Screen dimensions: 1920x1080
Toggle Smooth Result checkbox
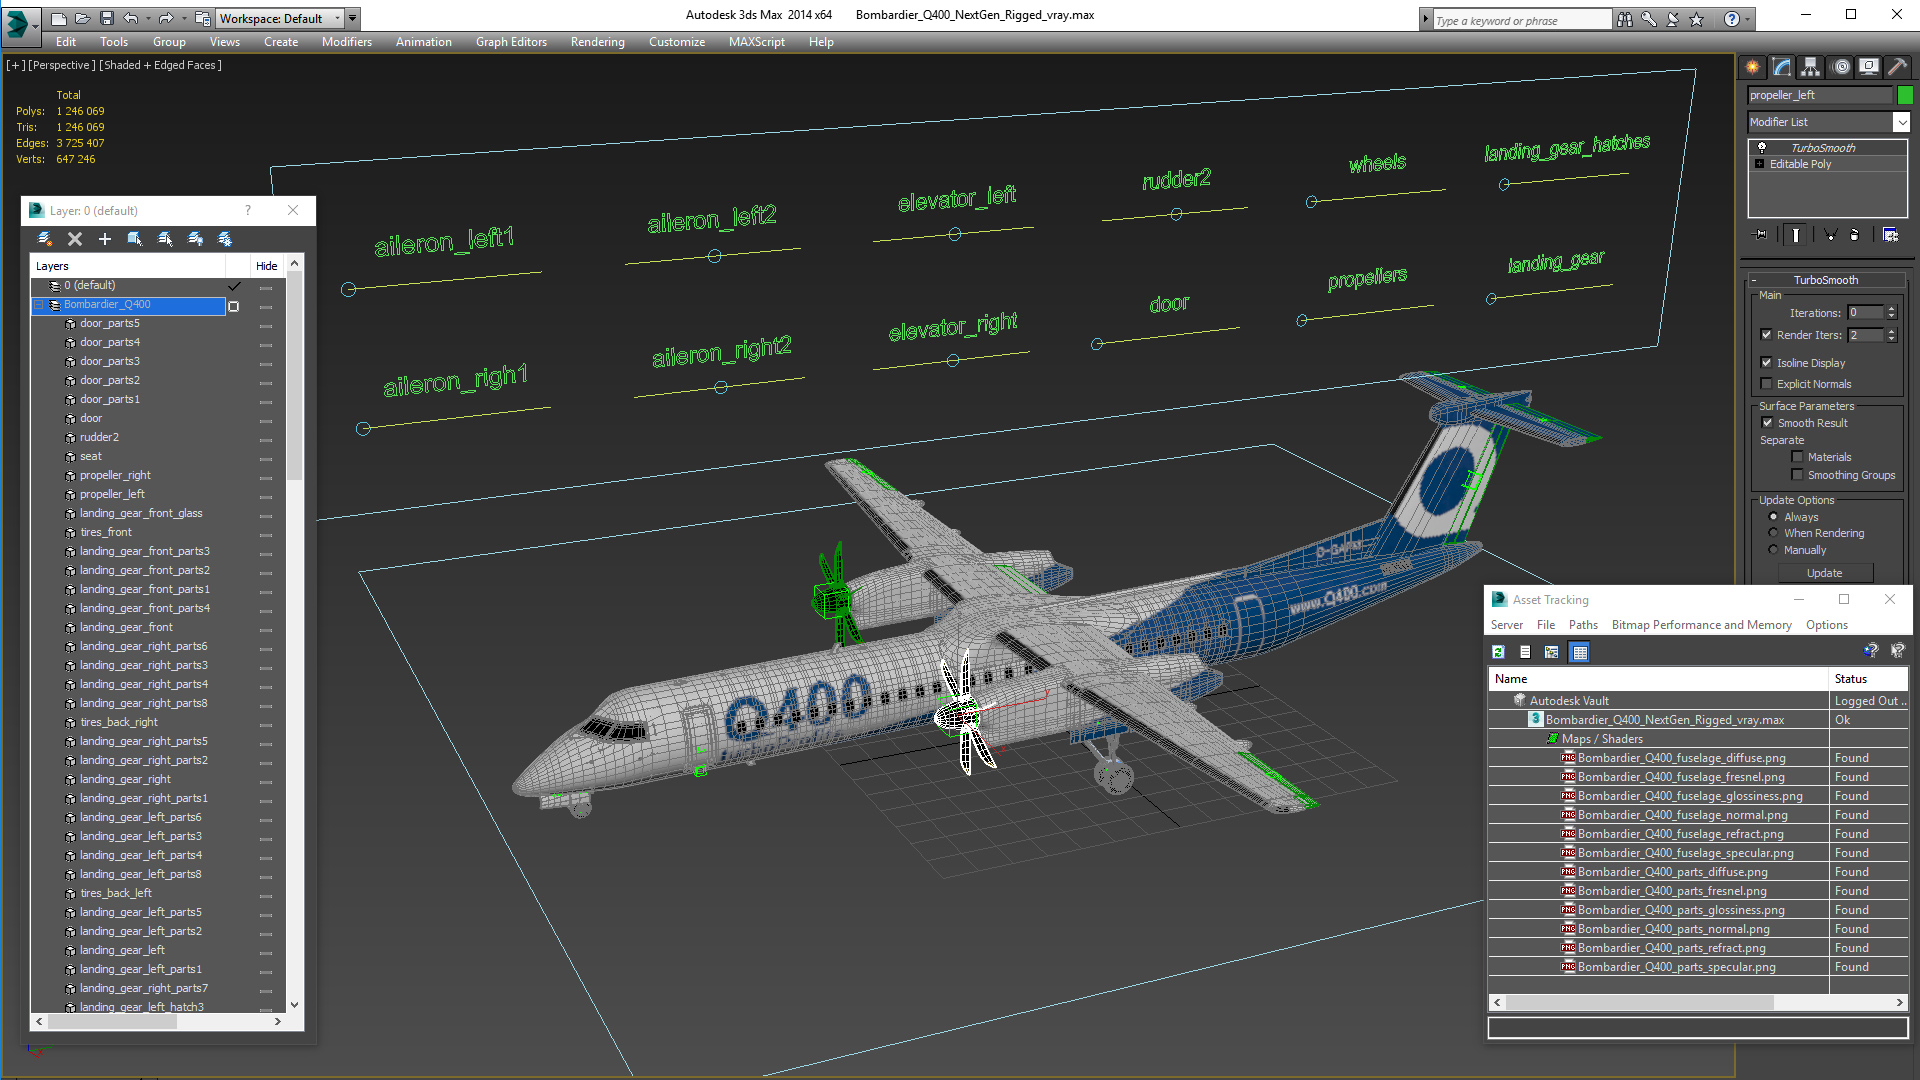pyautogui.click(x=1767, y=423)
